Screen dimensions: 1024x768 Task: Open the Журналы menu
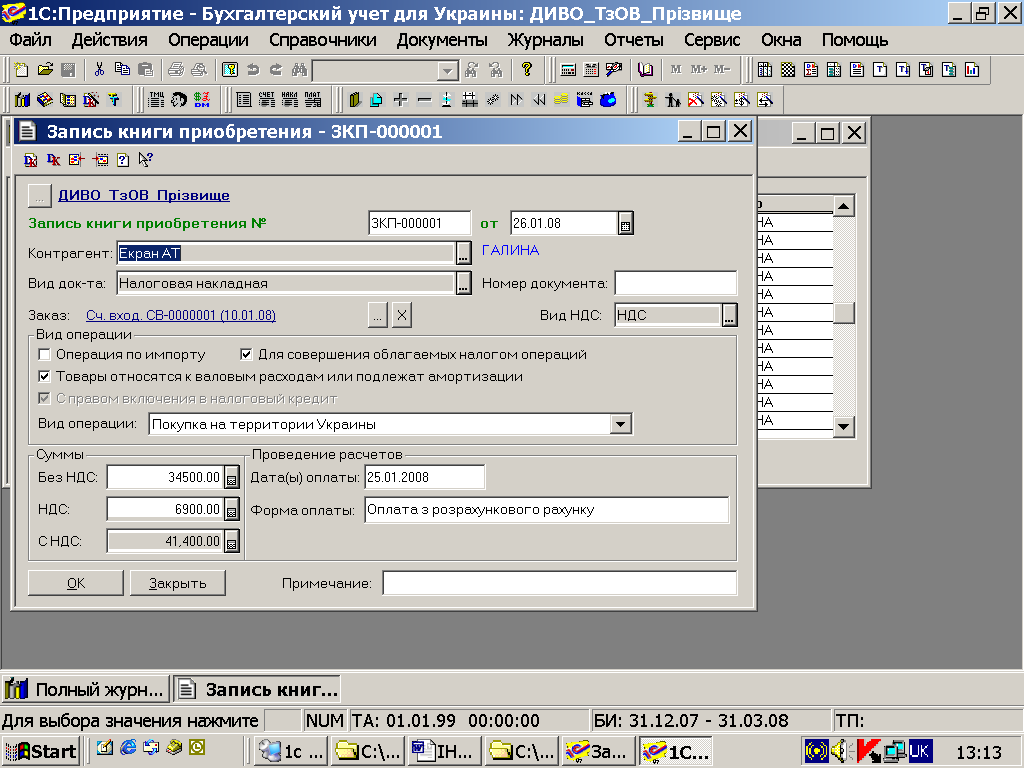(x=546, y=40)
